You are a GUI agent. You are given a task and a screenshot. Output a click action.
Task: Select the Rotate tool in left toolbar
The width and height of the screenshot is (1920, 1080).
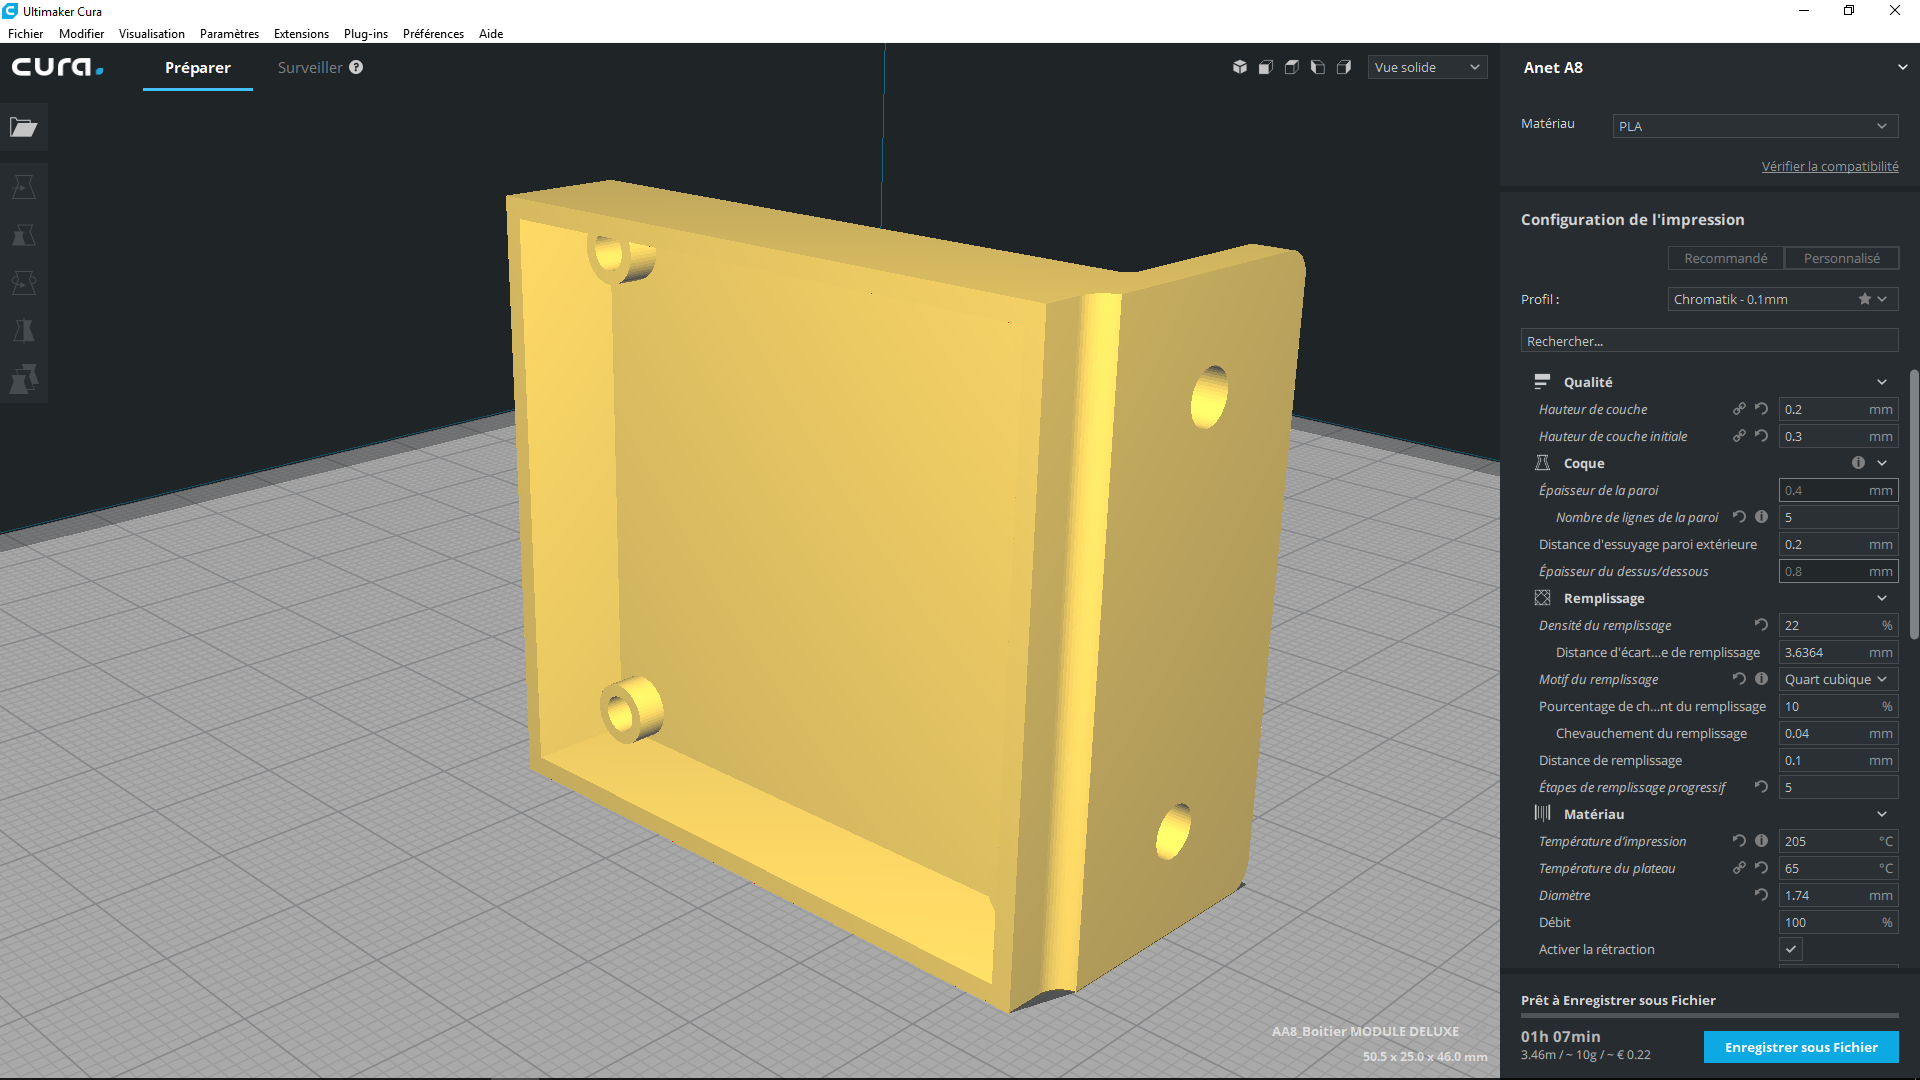[24, 283]
